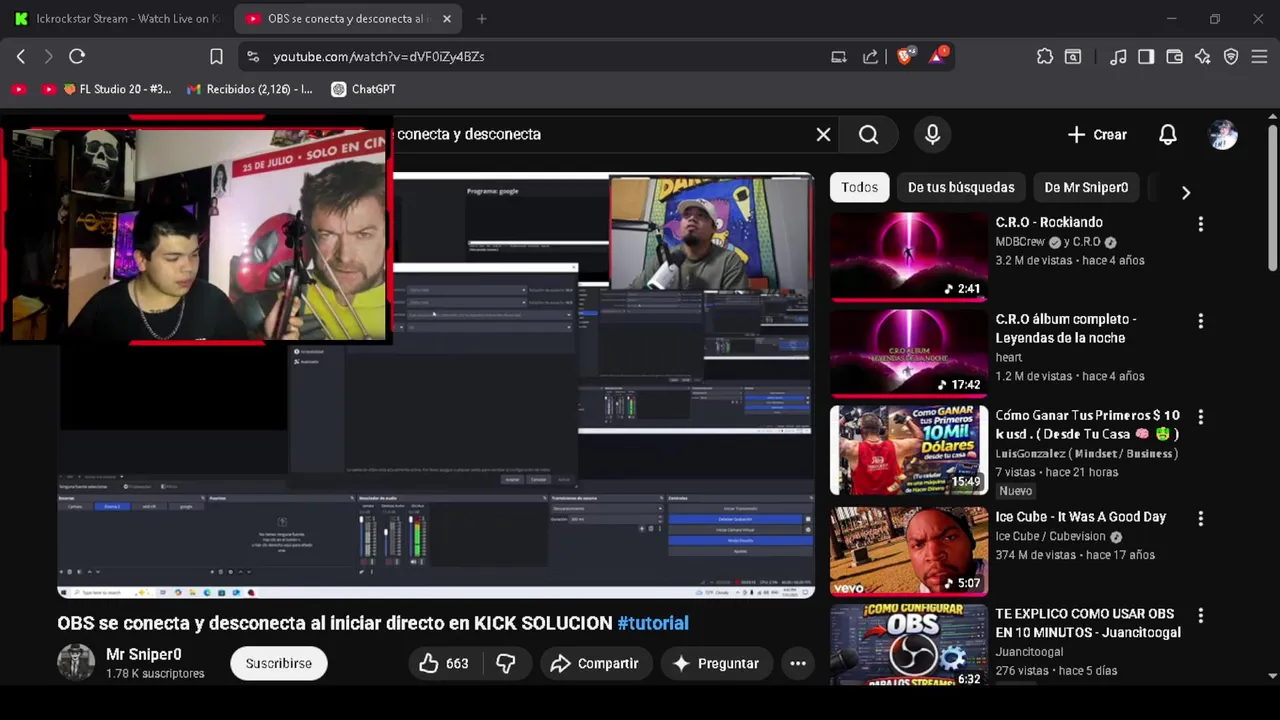Screen dimensions: 1280x720
Task: Open options for Ice Cube video
Action: (x=1201, y=519)
